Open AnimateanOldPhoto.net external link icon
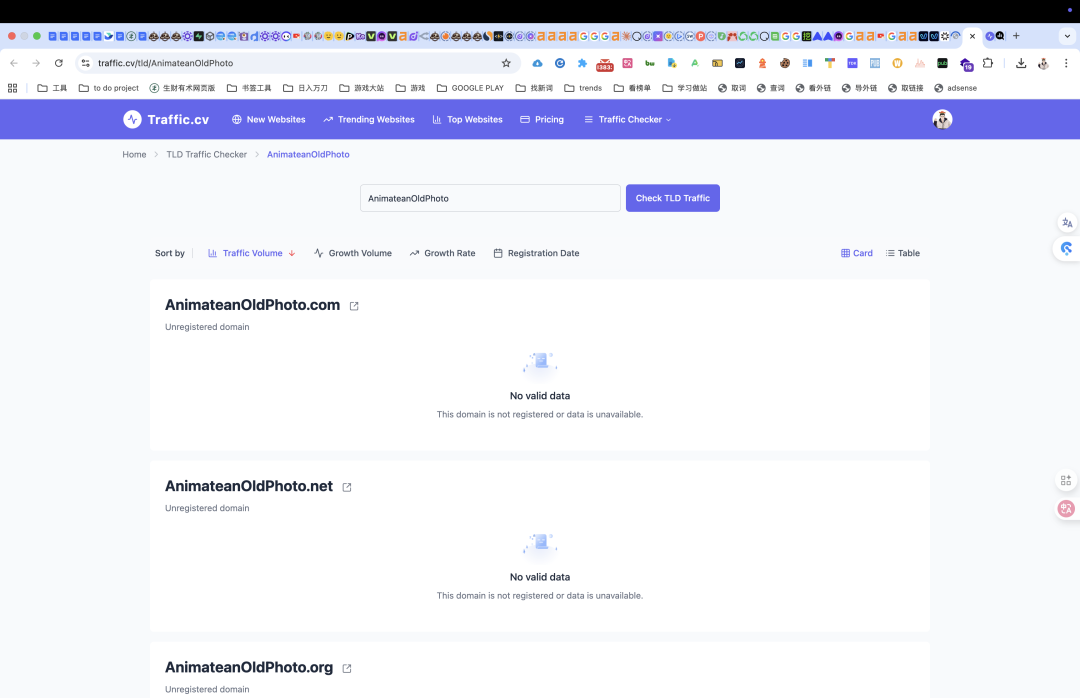The height and width of the screenshot is (698, 1080). coord(347,487)
